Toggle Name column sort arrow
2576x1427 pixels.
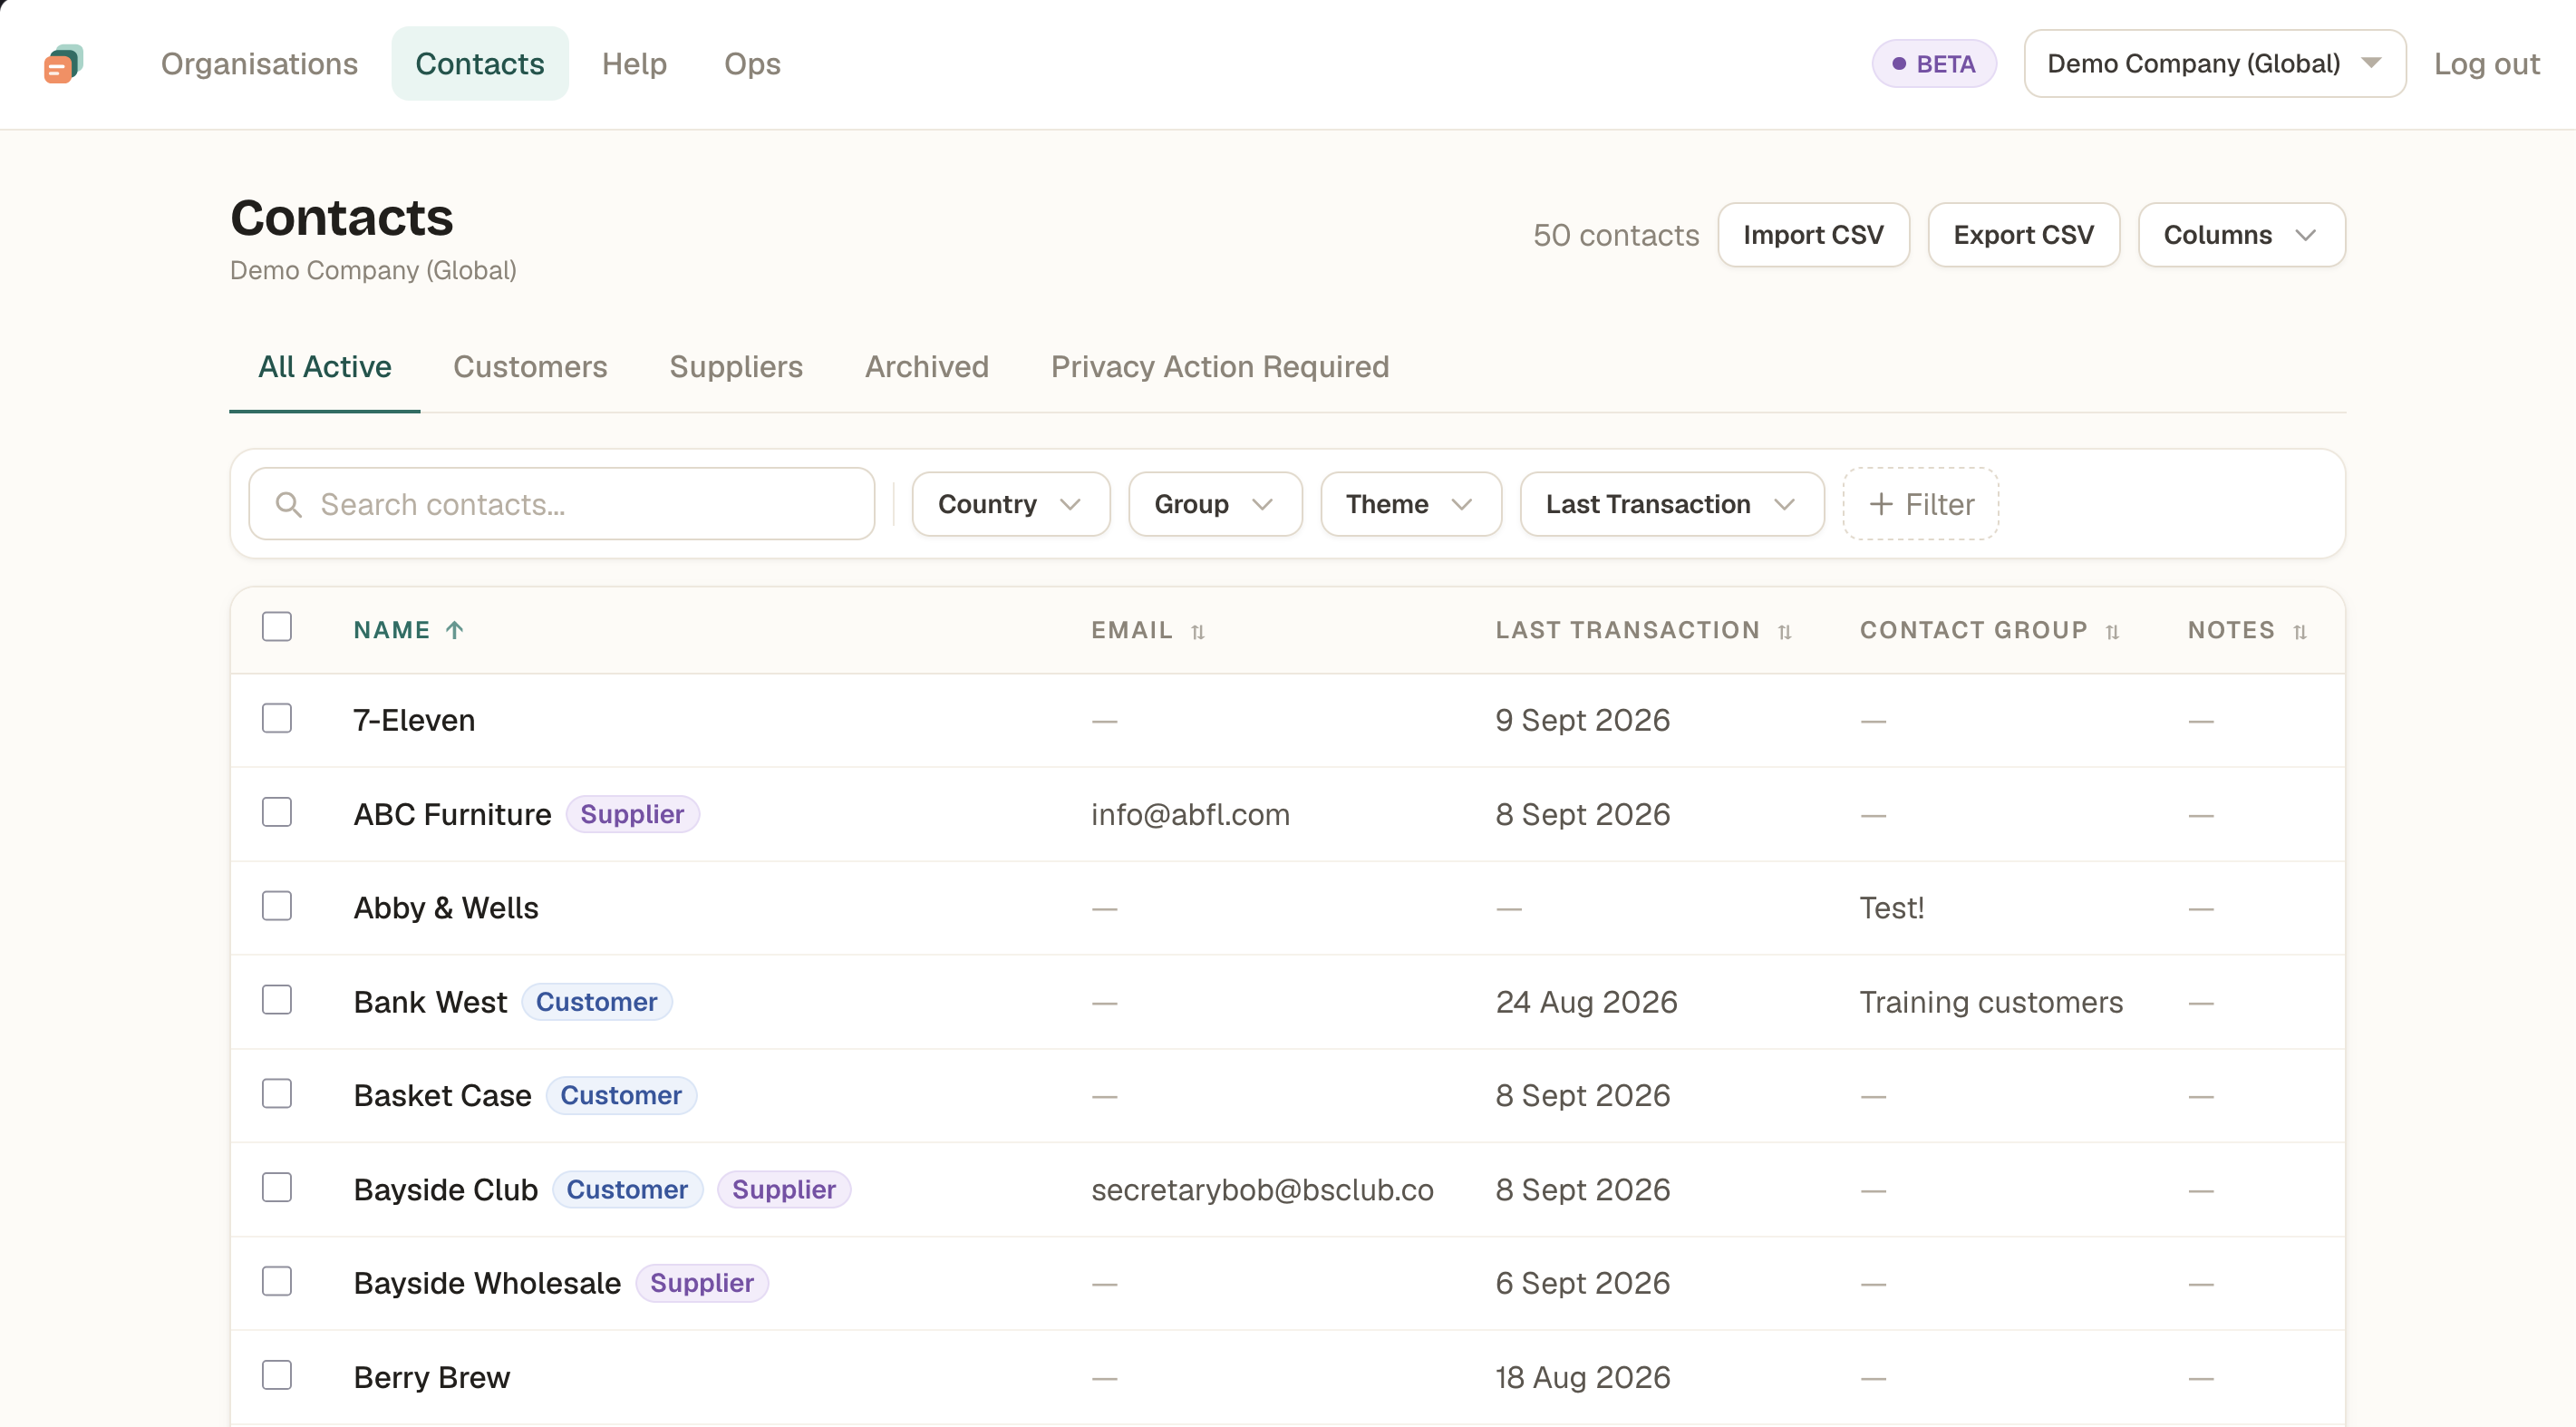[x=455, y=630]
